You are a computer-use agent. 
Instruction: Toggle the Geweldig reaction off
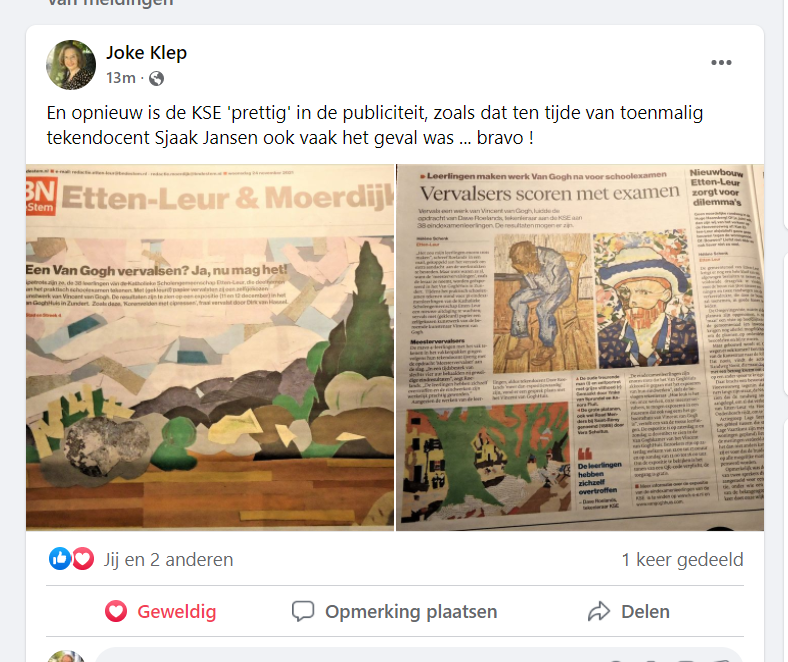161,611
